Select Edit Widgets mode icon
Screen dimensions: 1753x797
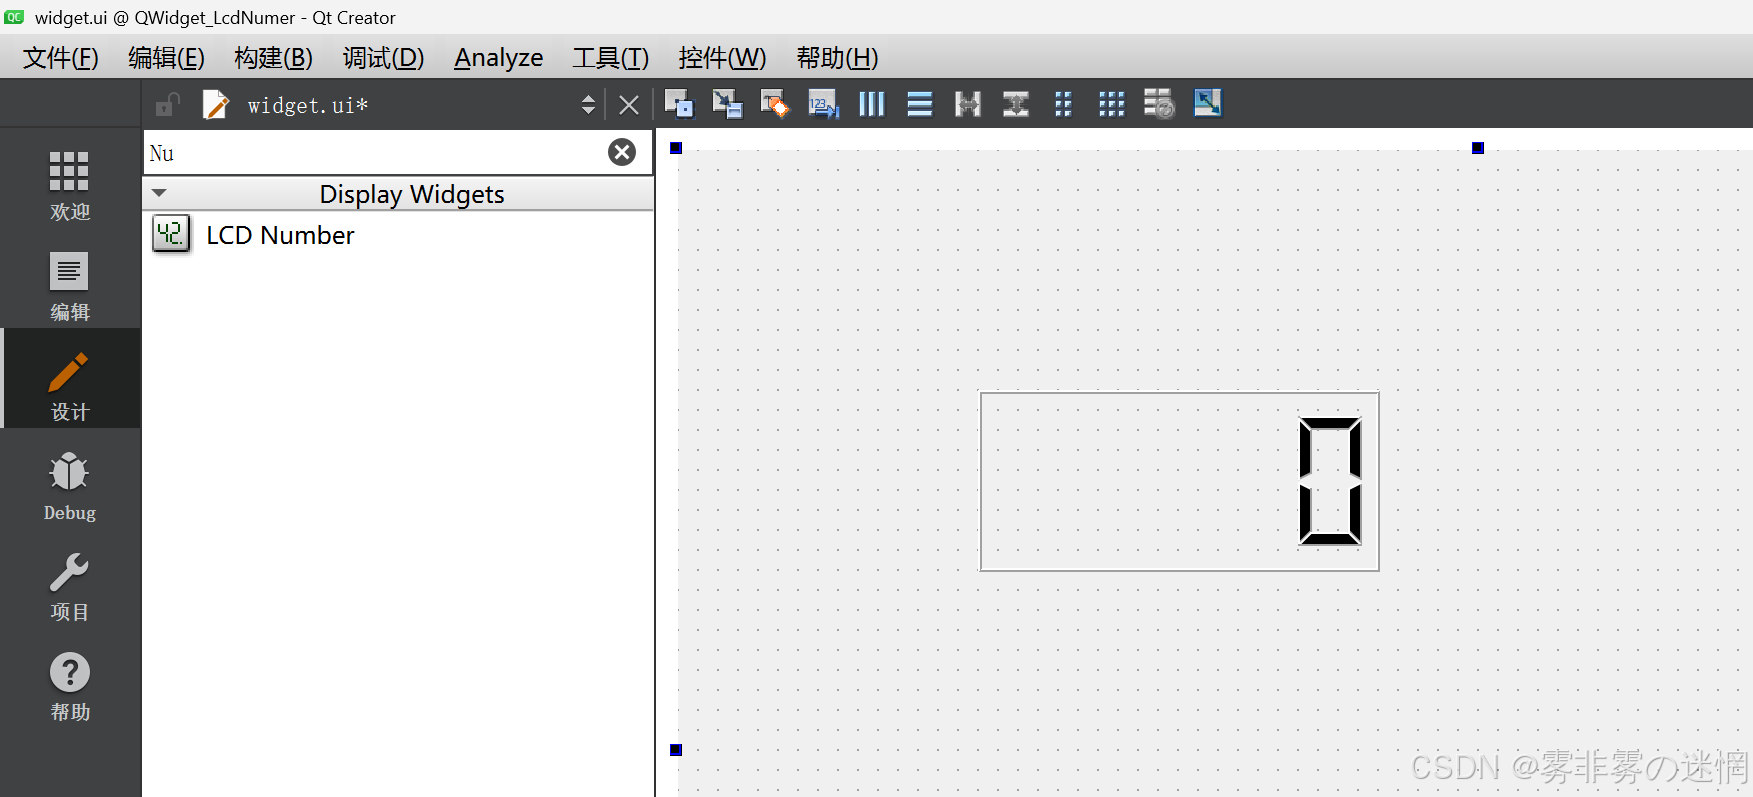click(679, 103)
